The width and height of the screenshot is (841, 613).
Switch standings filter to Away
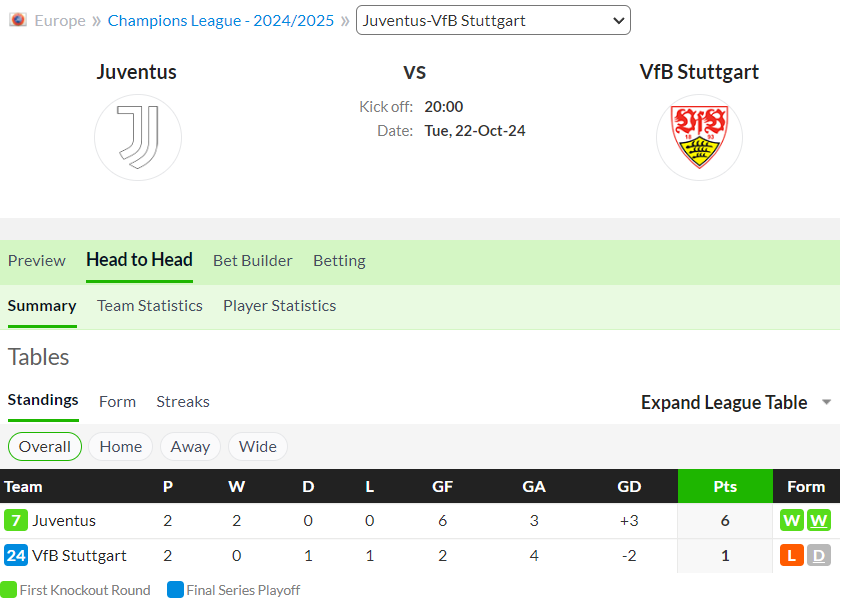[x=190, y=446]
